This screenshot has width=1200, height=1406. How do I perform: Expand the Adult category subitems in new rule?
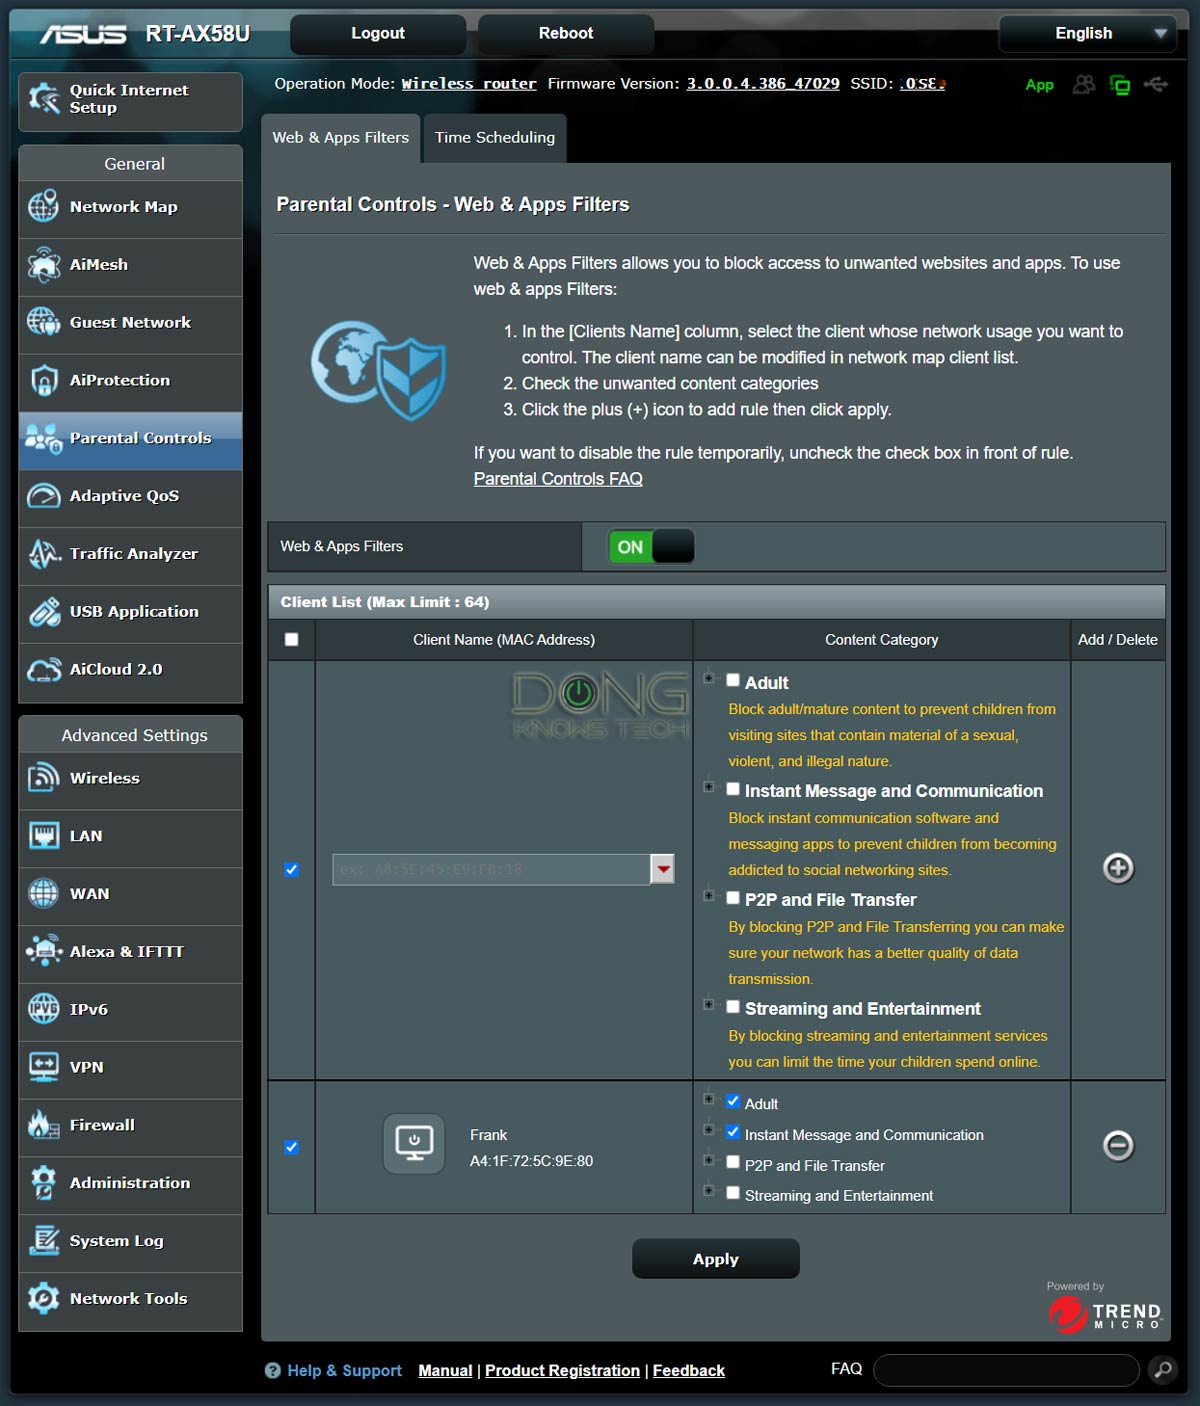click(x=709, y=678)
